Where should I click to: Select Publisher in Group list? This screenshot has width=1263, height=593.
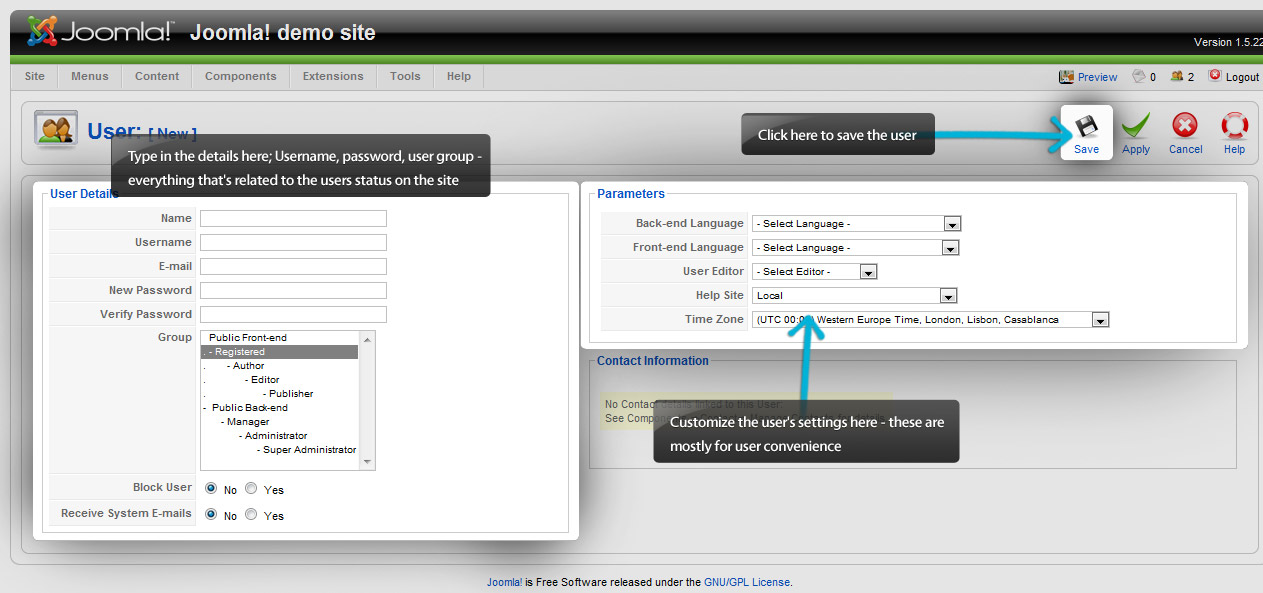[x=279, y=394]
